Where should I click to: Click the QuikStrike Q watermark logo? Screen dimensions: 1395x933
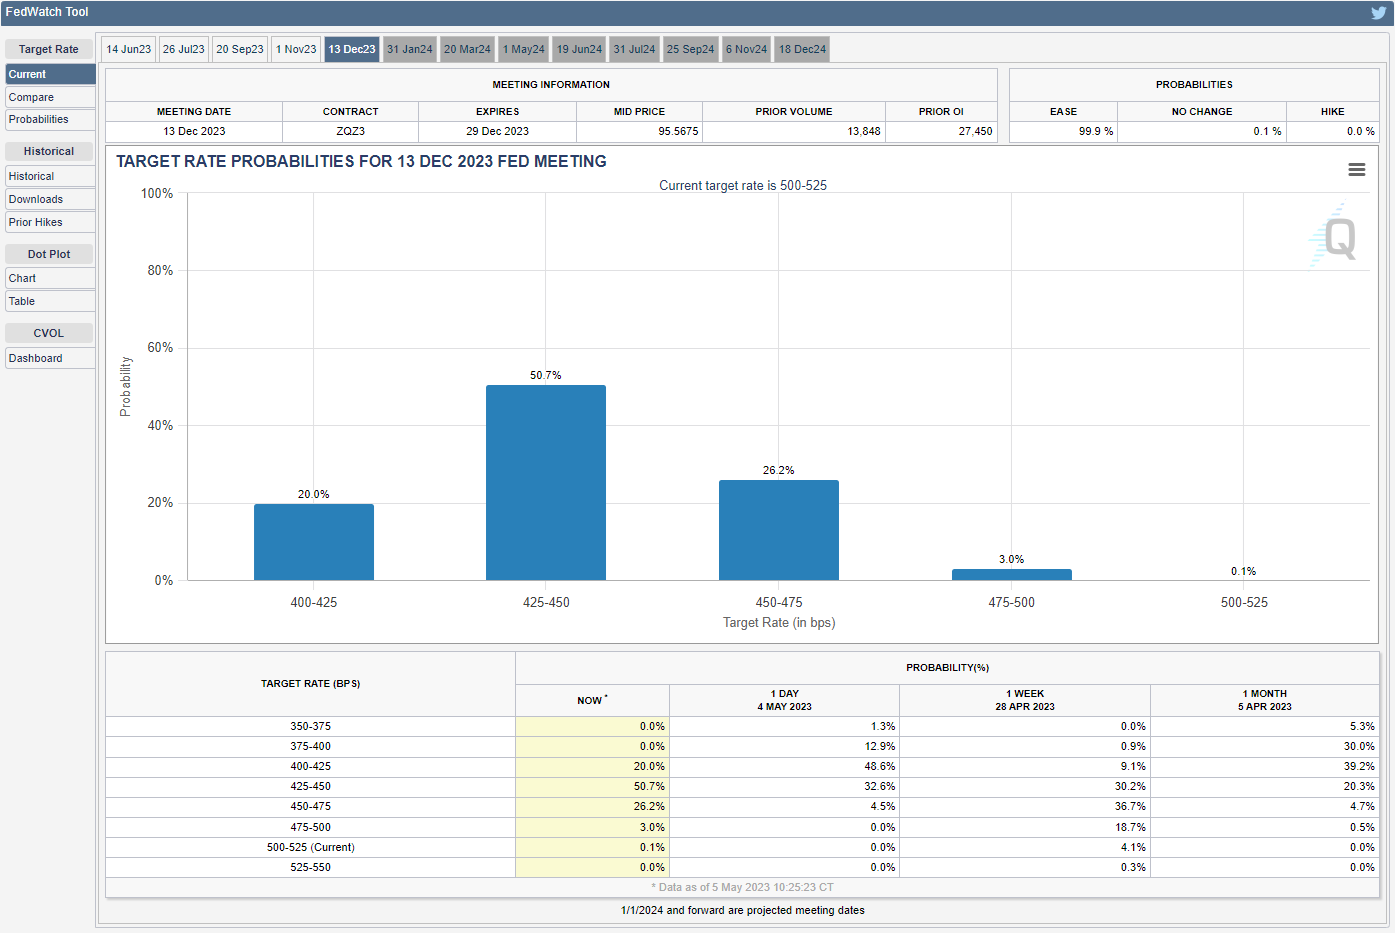point(1335,237)
